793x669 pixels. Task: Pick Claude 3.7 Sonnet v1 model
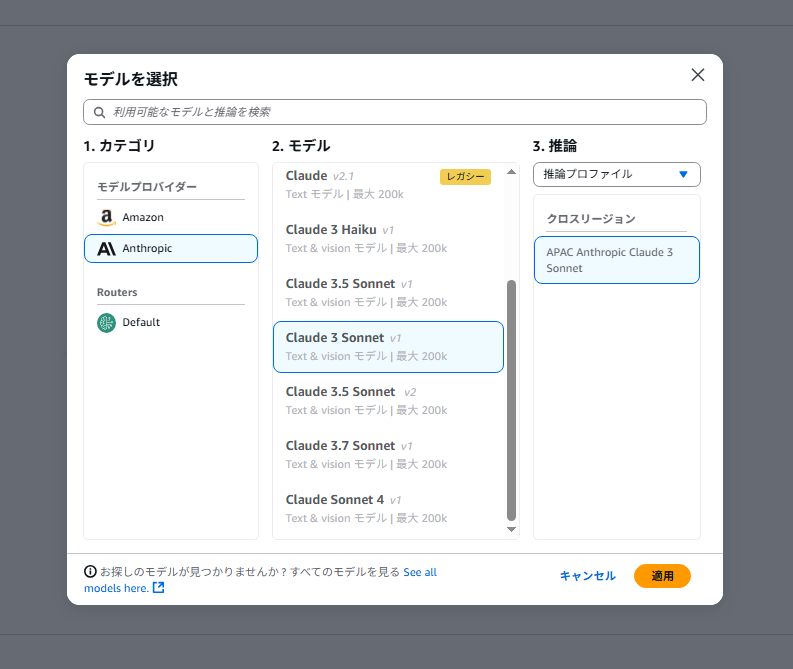pos(387,454)
